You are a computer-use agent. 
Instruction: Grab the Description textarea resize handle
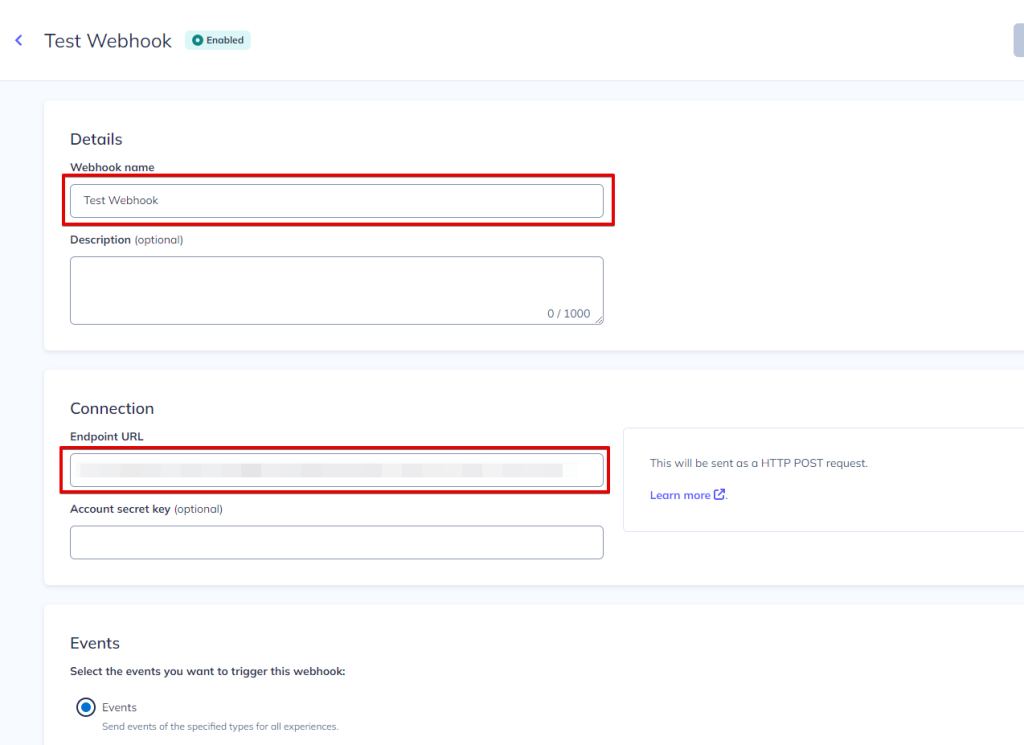(x=598, y=319)
